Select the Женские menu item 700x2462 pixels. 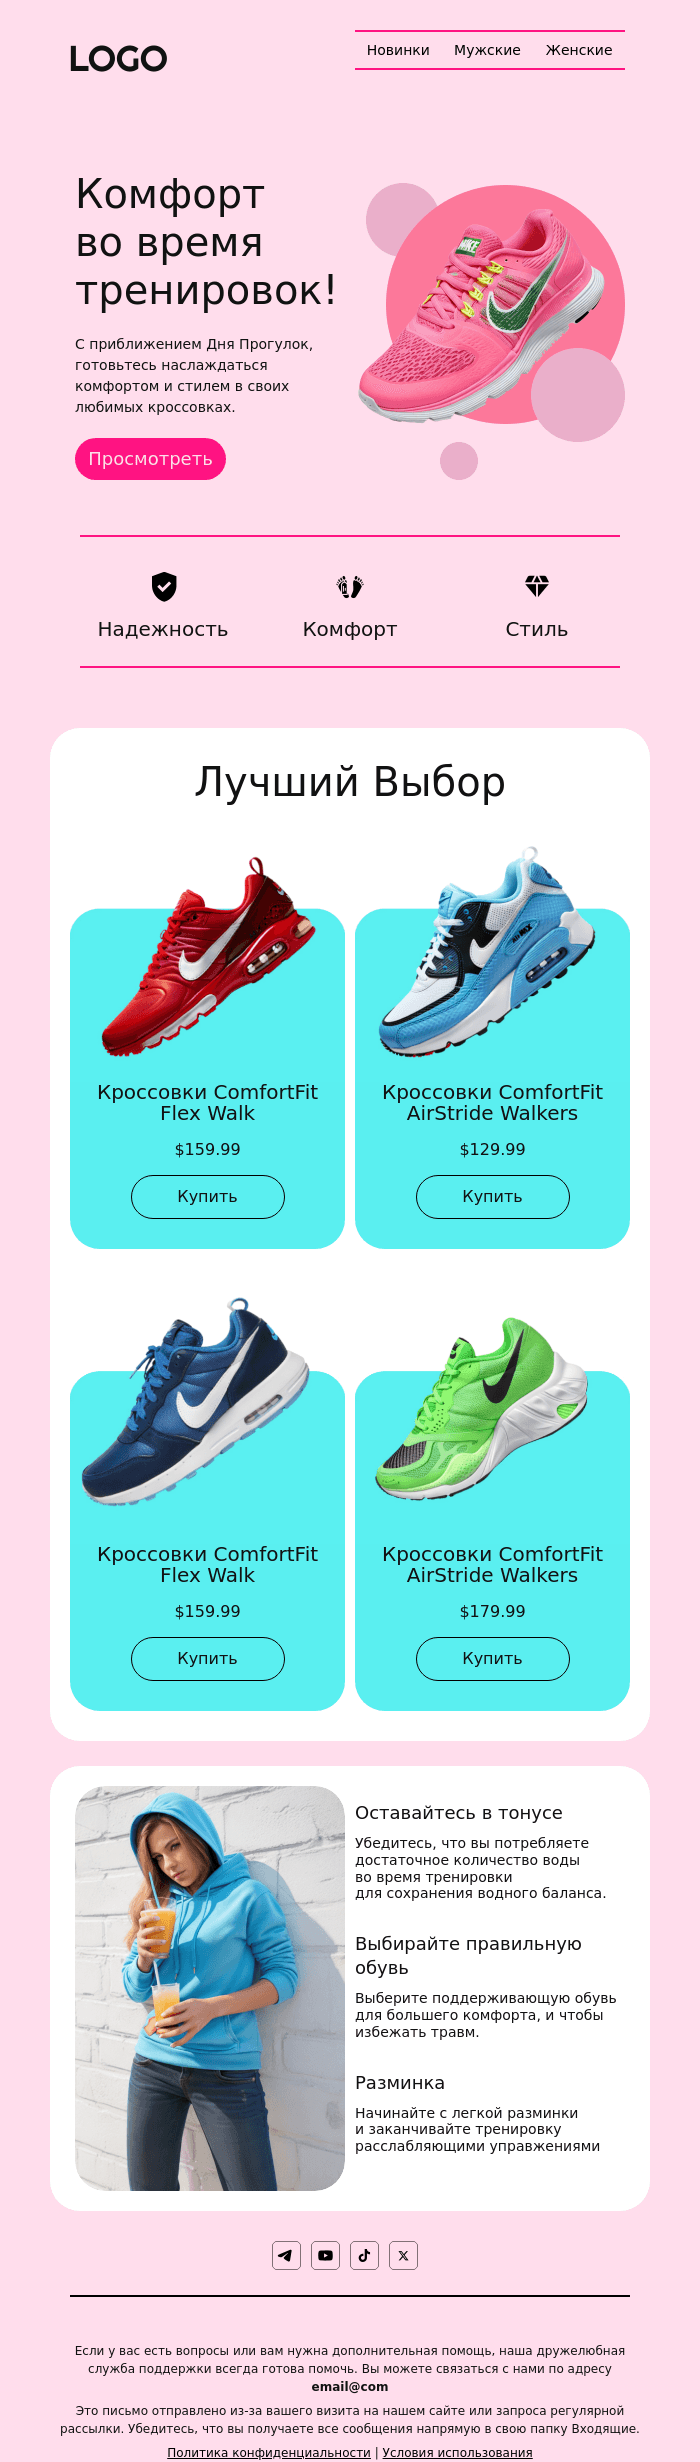(x=579, y=50)
